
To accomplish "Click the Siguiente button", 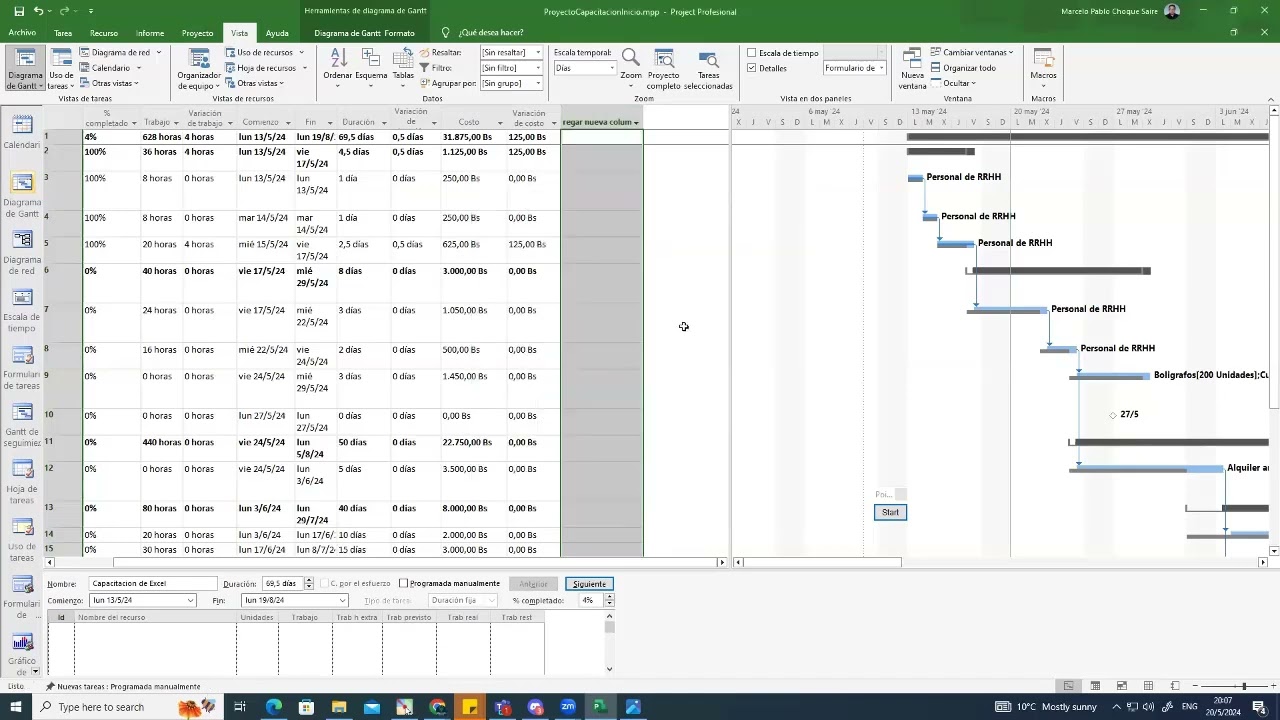I will (589, 584).
